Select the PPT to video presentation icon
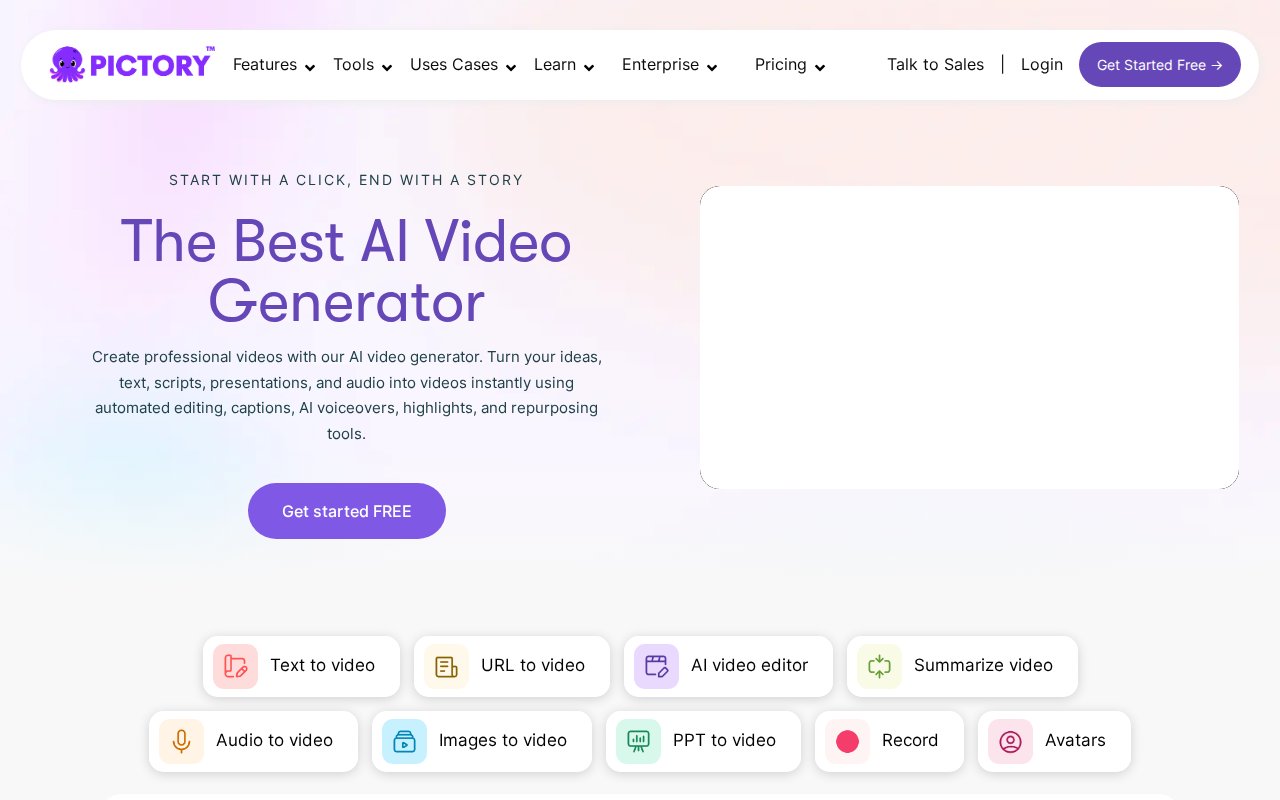This screenshot has width=1280, height=800. click(x=639, y=741)
